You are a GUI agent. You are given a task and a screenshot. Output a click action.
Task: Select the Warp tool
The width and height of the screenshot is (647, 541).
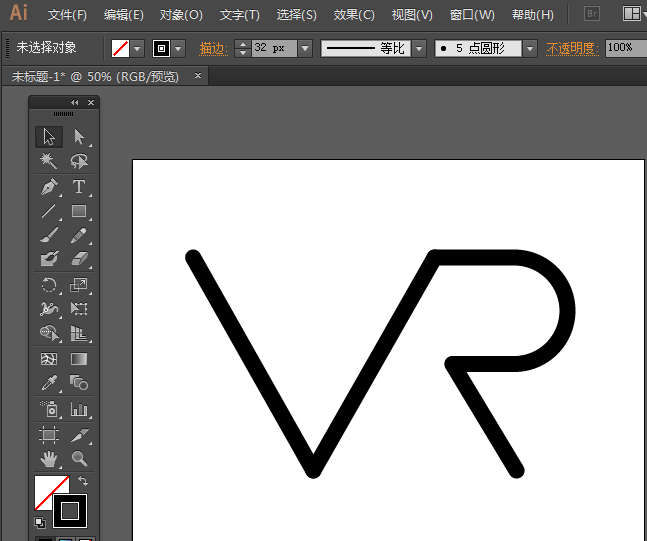point(49,309)
